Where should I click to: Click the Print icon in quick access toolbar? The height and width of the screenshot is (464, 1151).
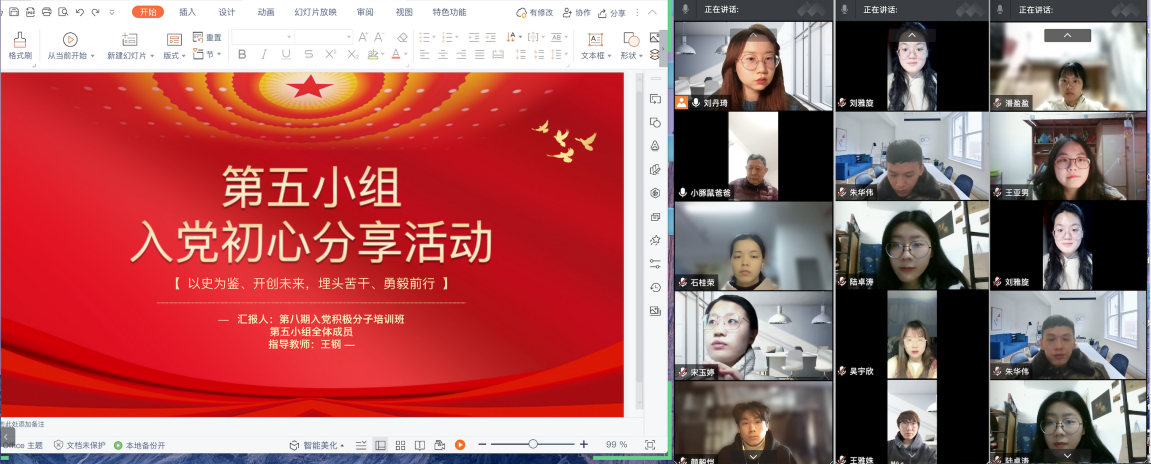47,12
